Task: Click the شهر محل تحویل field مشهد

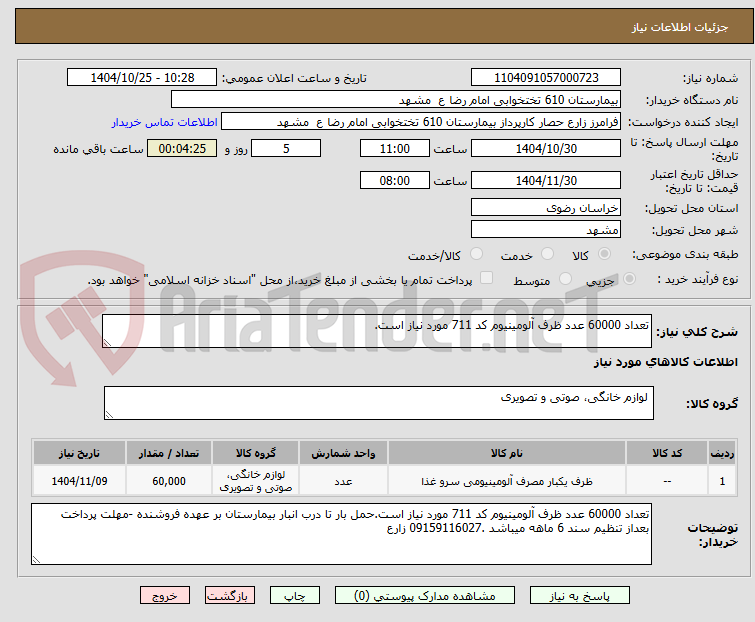Action: 546,230
